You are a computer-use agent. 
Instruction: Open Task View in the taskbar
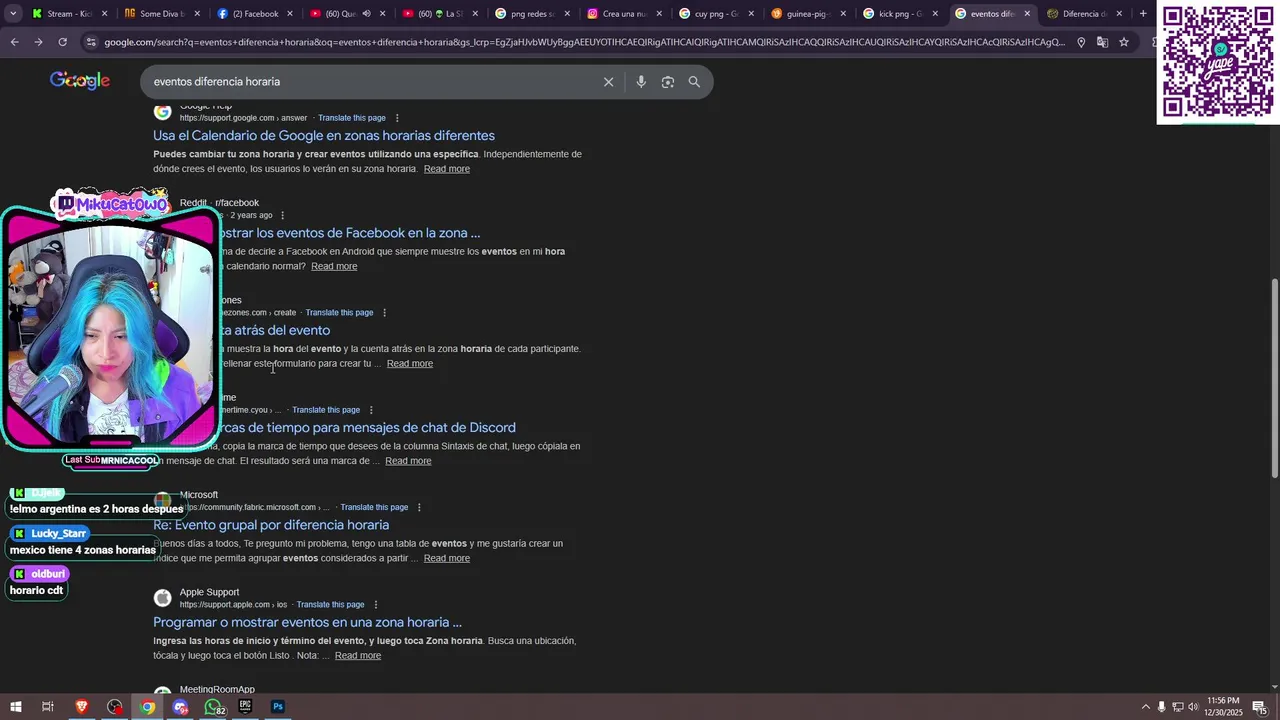coord(47,707)
